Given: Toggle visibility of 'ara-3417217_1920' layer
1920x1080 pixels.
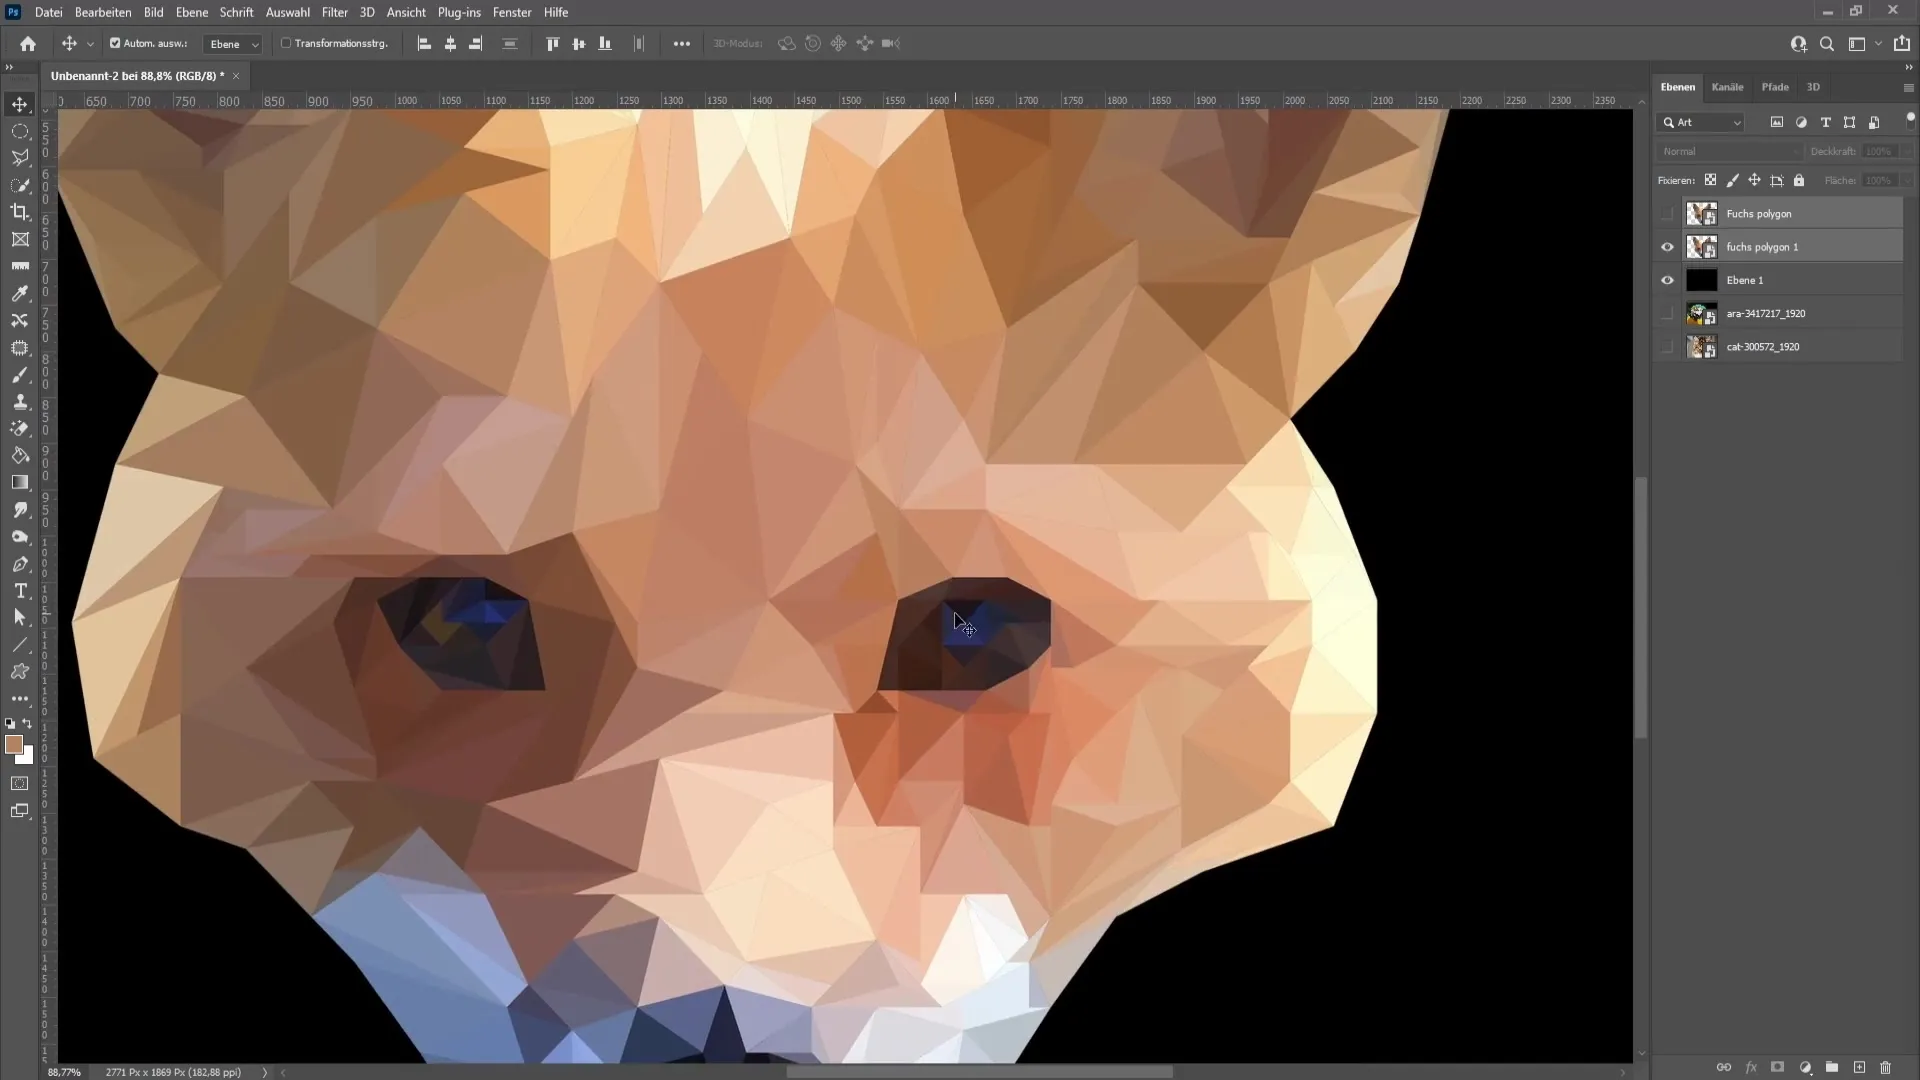Looking at the screenshot, I should [1667, 313].
